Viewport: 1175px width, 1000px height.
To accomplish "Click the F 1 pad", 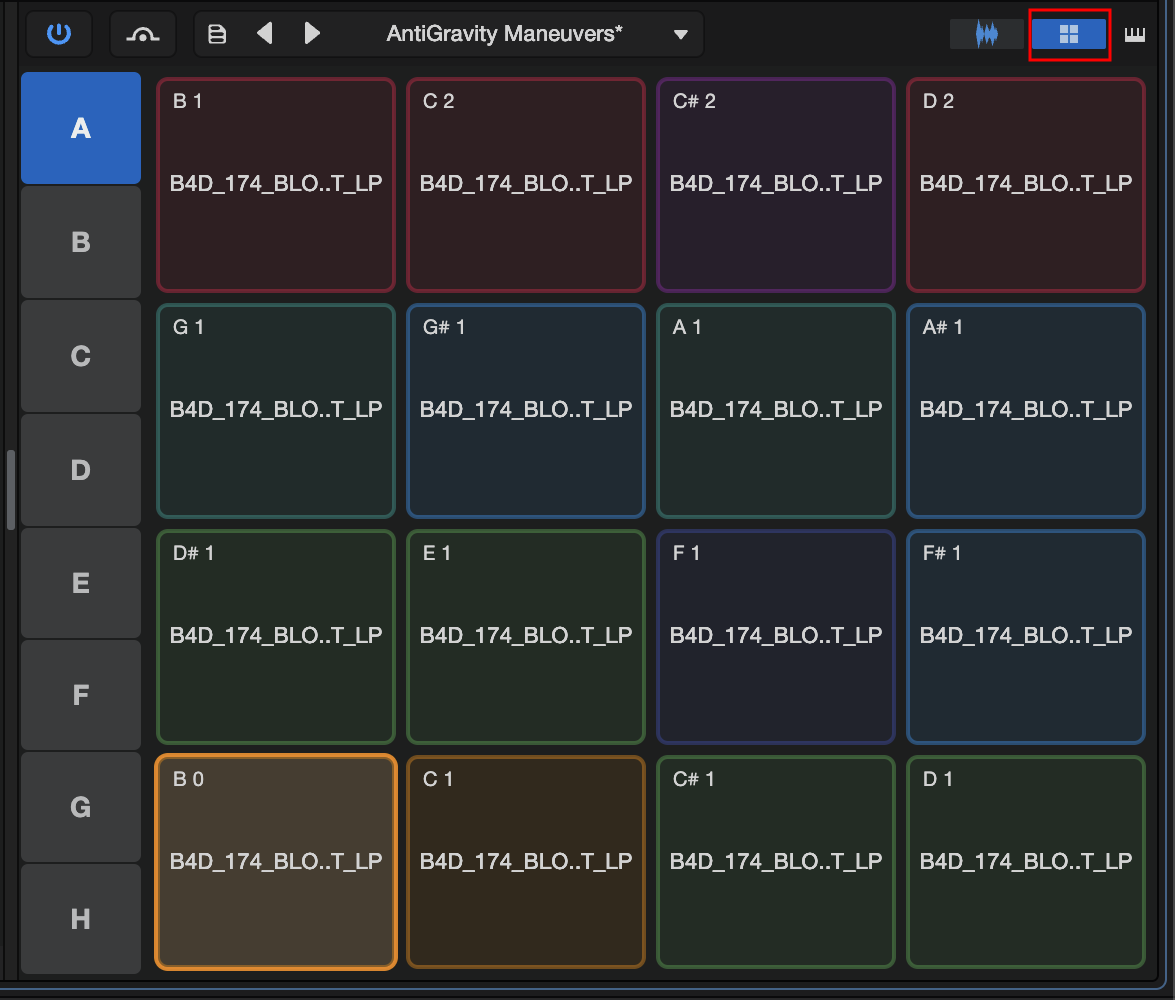I will click(776, 636).
